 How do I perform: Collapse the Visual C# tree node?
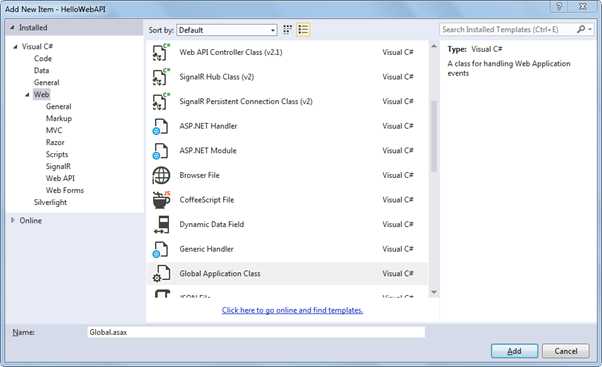tap(15, 47)
